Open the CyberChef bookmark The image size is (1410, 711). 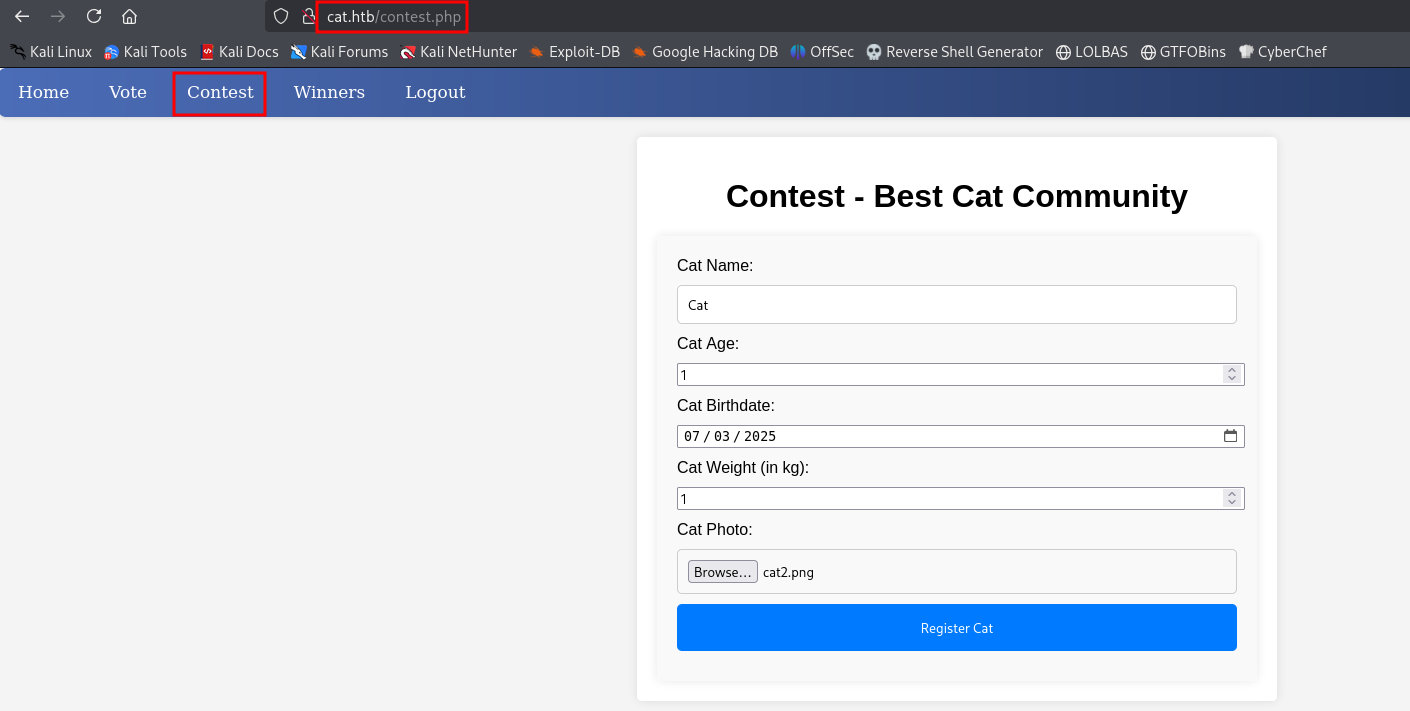coord(1282,52)
